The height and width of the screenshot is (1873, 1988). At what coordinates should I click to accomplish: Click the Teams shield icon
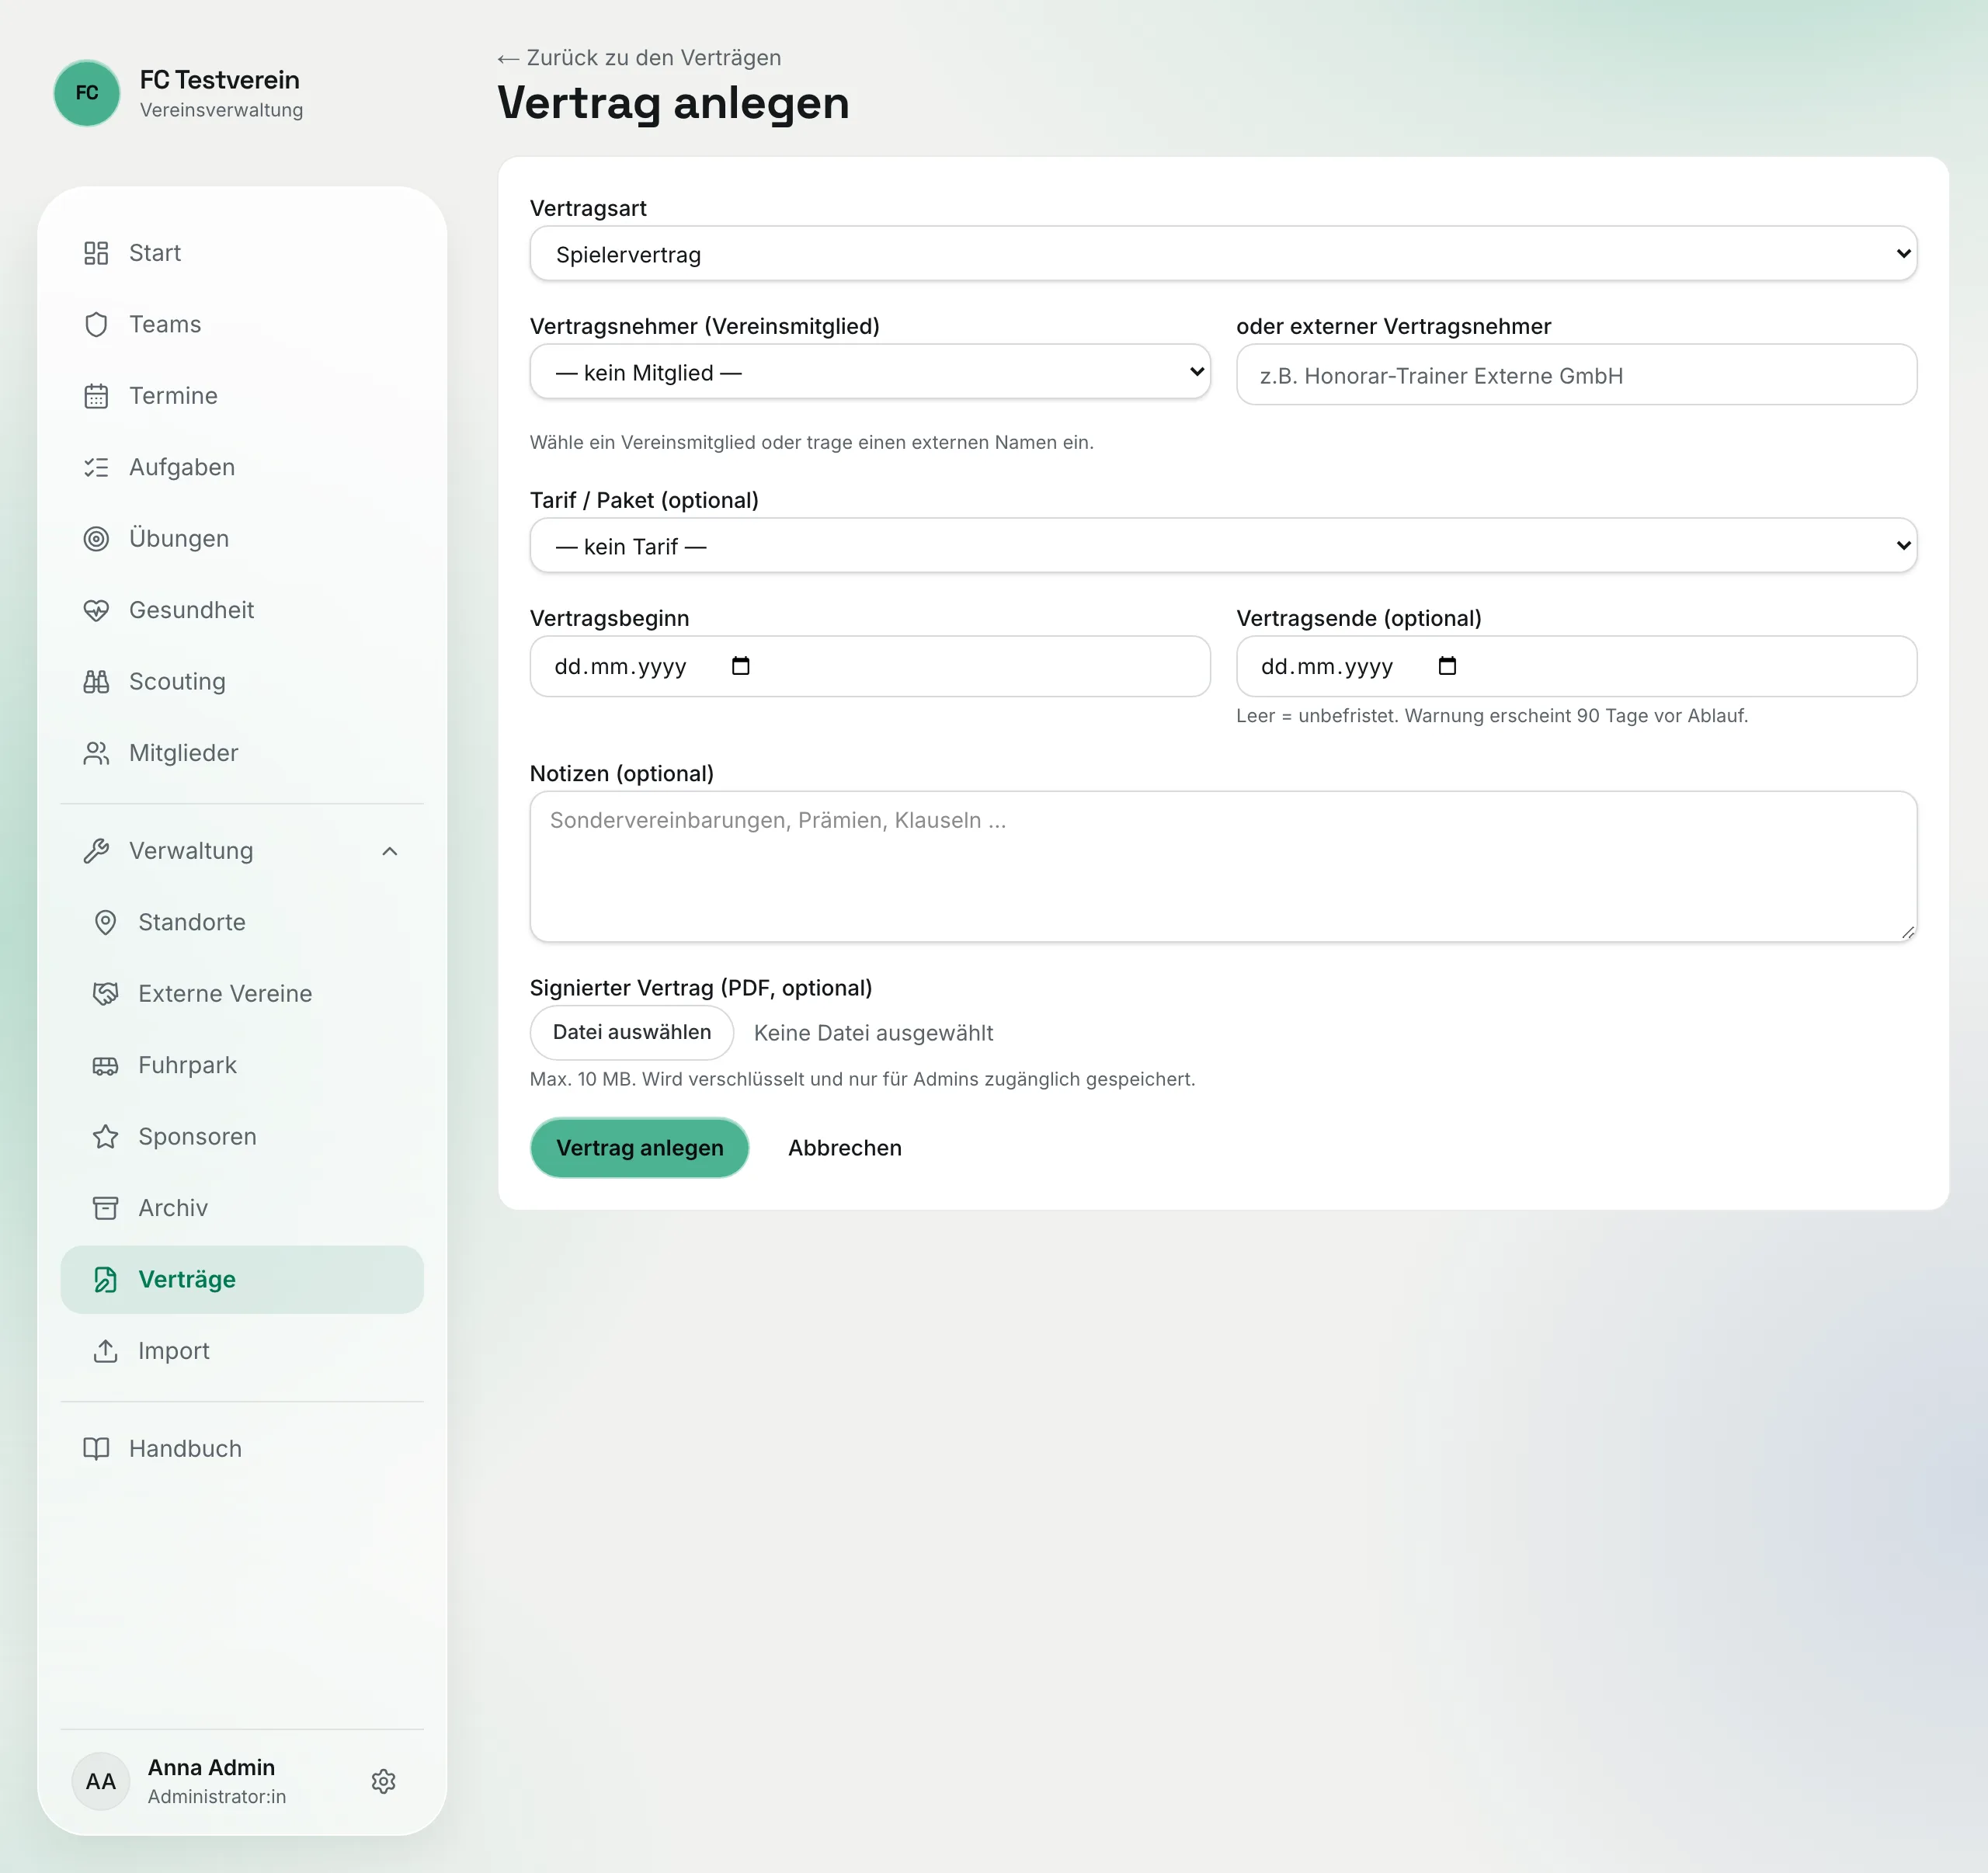96,324
